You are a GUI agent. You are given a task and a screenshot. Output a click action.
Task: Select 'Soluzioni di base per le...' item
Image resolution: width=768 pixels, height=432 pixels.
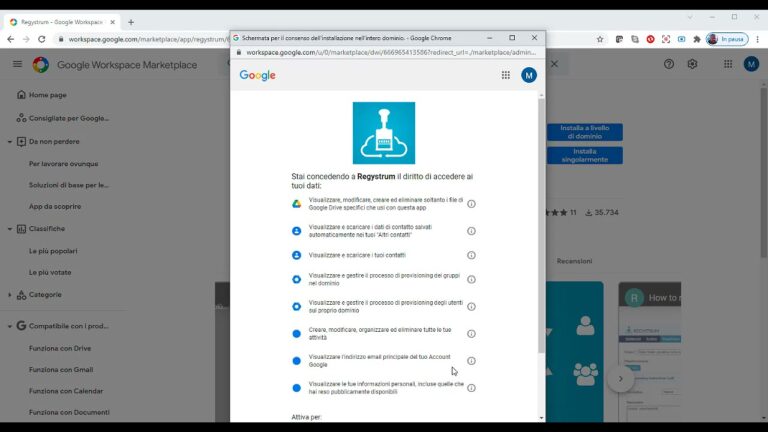69,185
